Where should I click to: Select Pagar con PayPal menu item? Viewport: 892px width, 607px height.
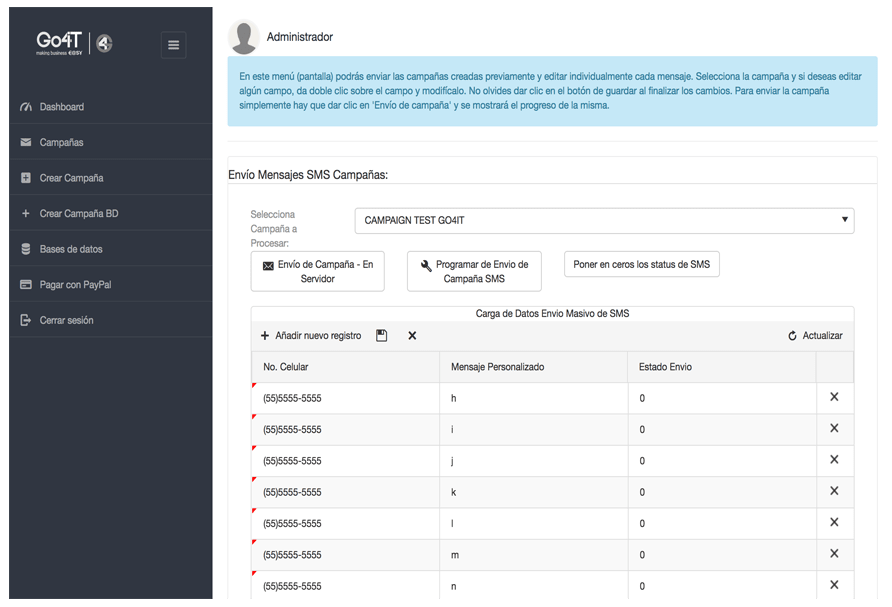75,285
